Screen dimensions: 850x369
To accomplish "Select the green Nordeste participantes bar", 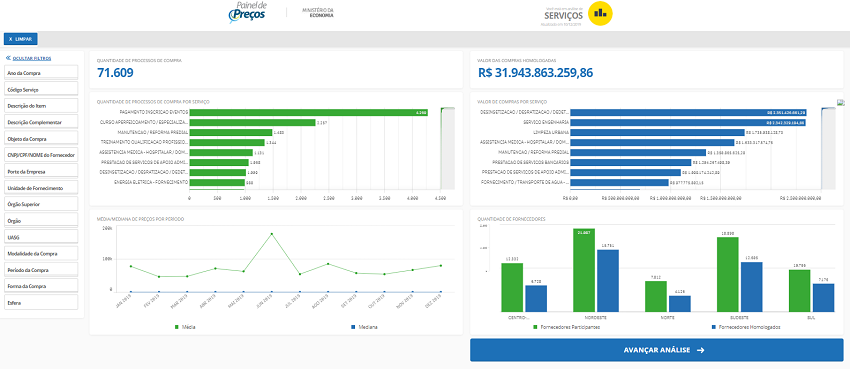I will tap(584, 270).
